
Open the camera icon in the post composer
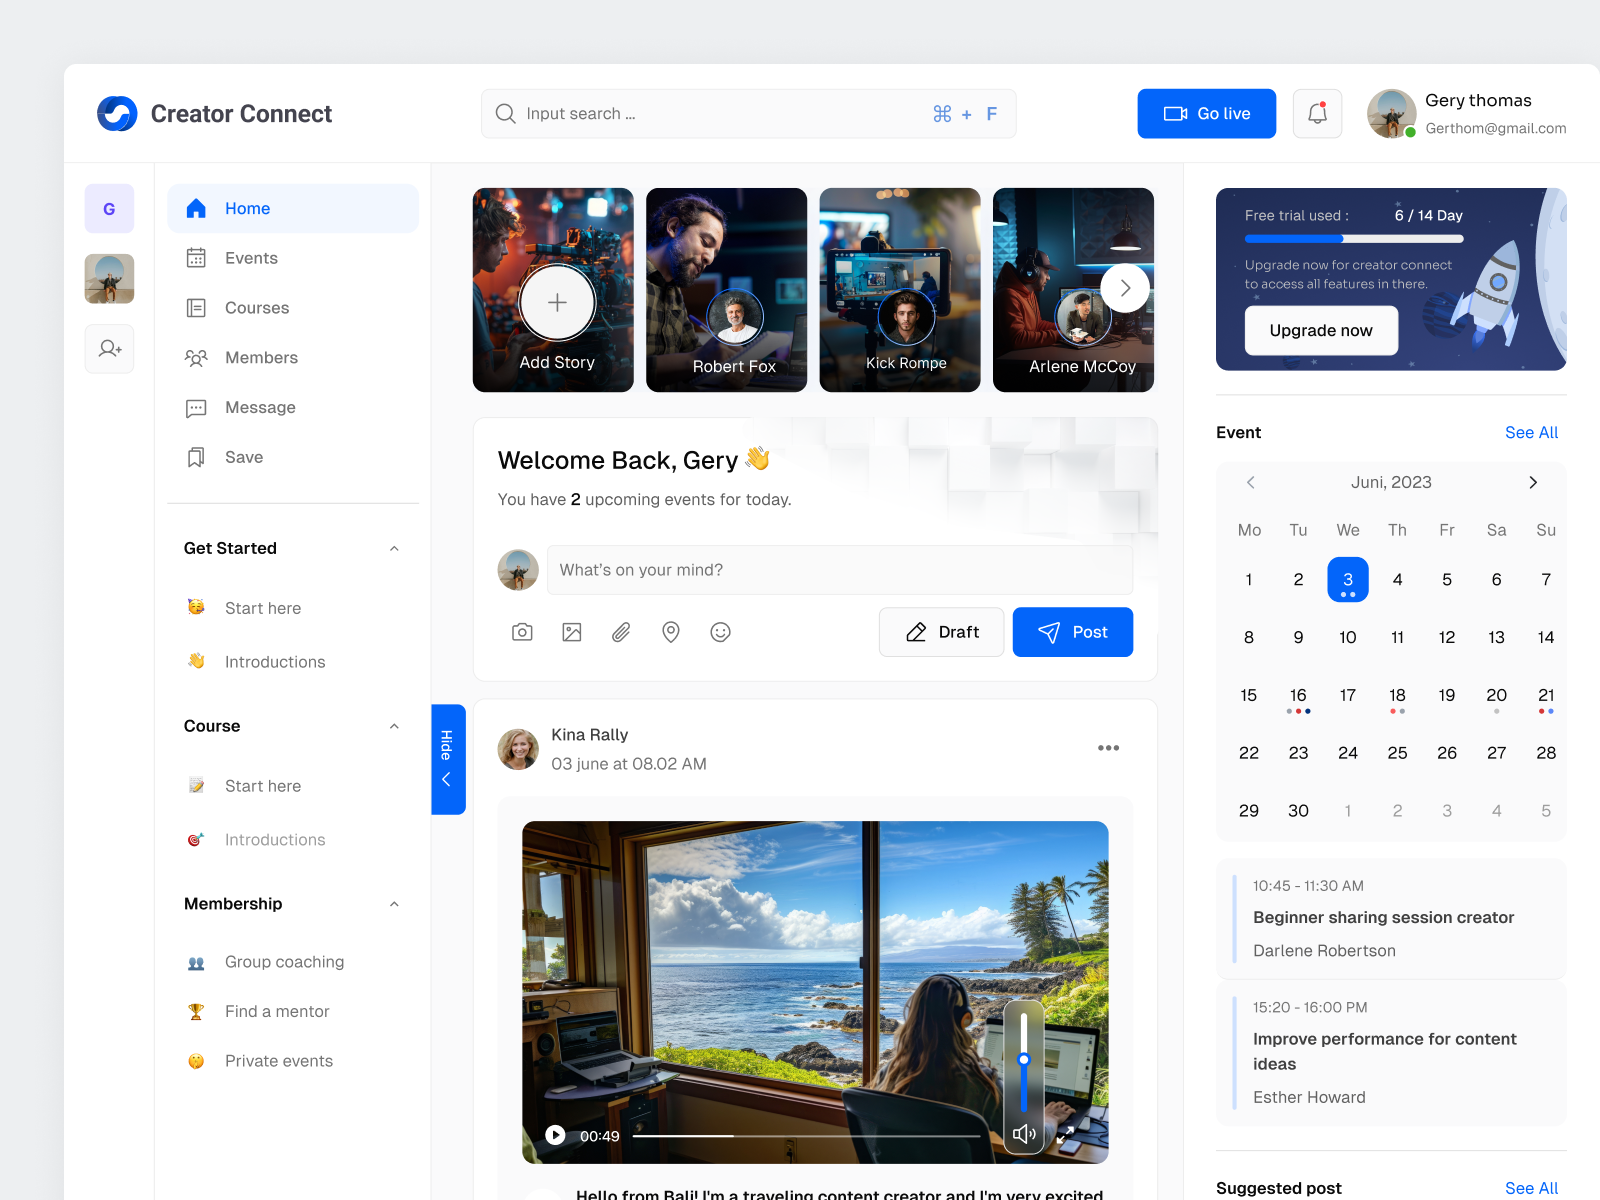click(521, 632)
